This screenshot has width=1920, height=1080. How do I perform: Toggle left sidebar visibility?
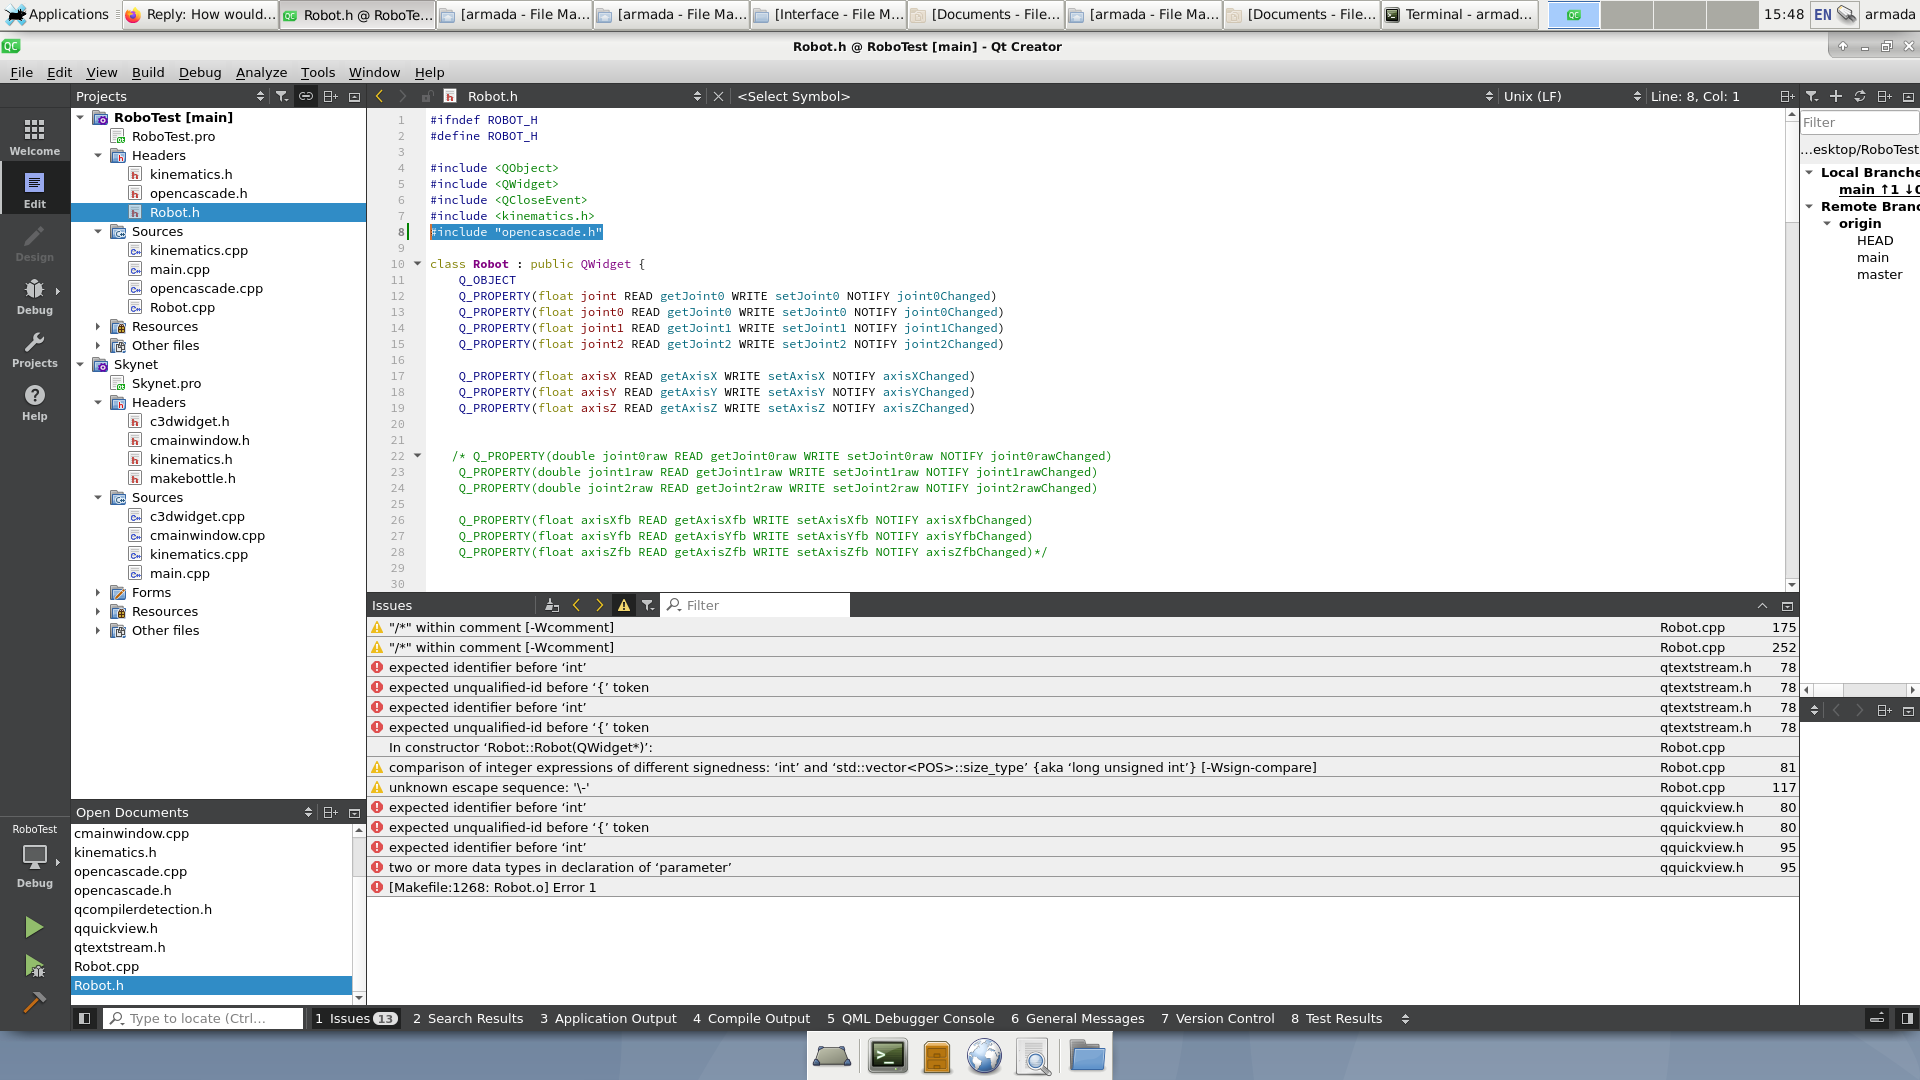coord(85,1018)
